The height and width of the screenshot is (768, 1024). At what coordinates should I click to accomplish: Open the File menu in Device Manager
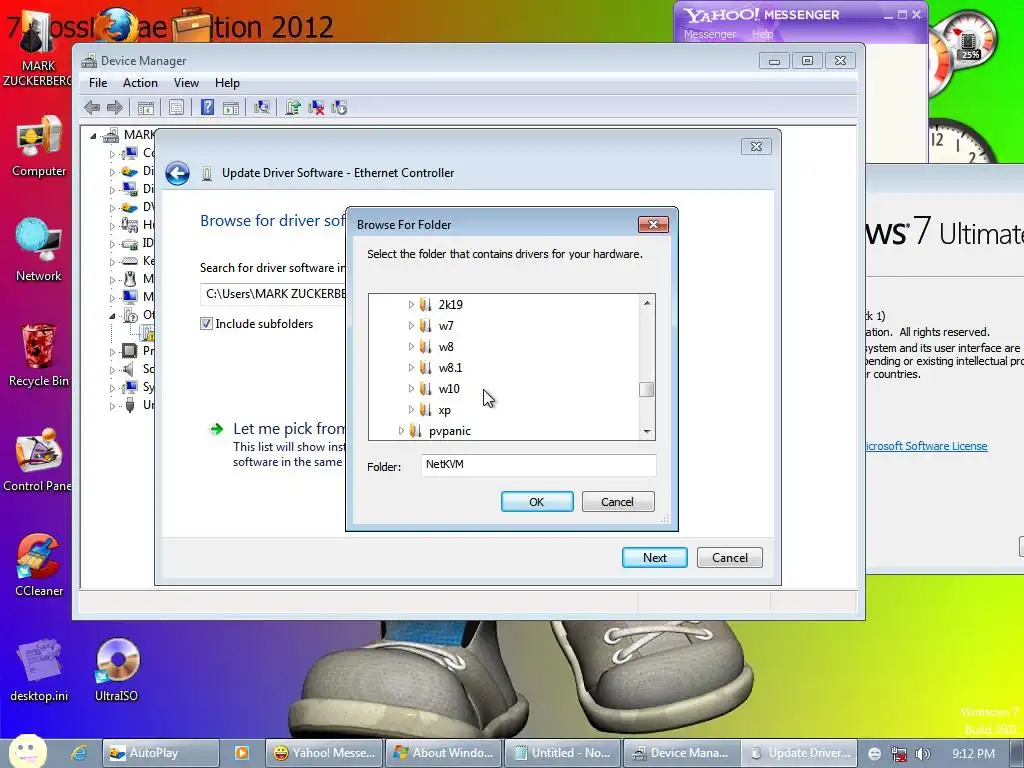(98, 83)
